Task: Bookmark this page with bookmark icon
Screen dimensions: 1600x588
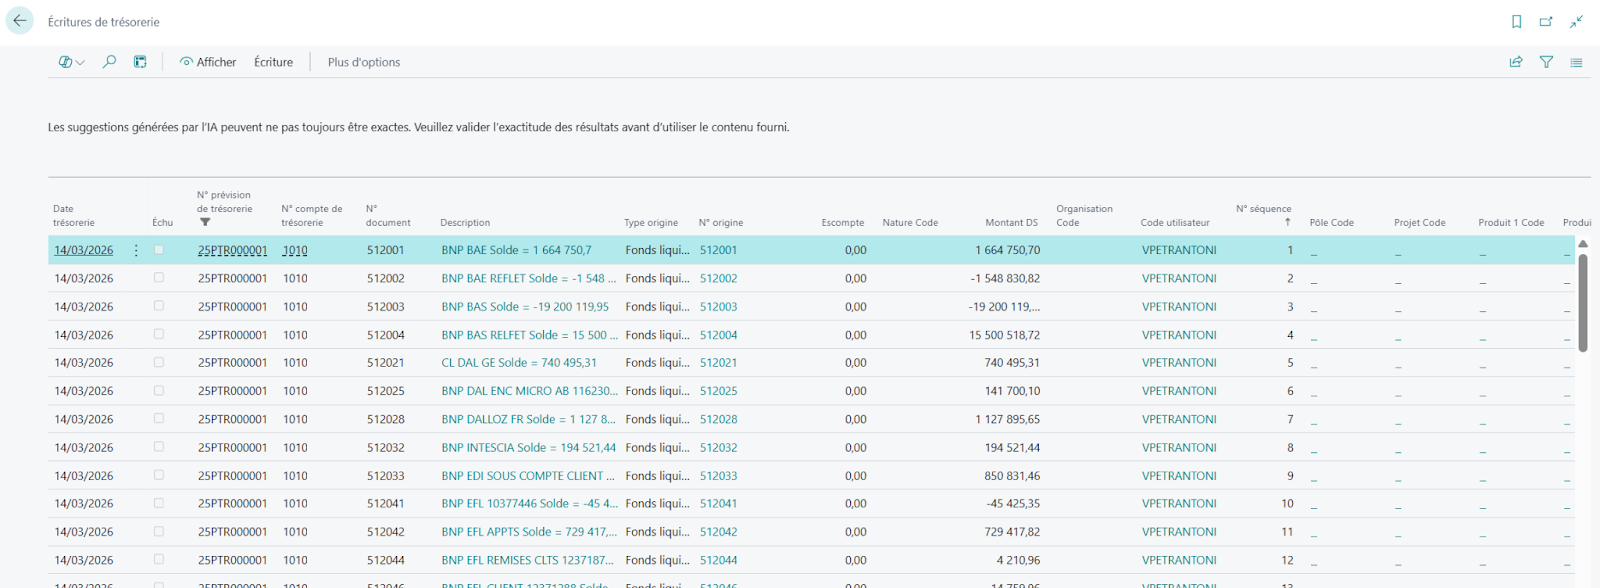Action: pos(1516,22)
